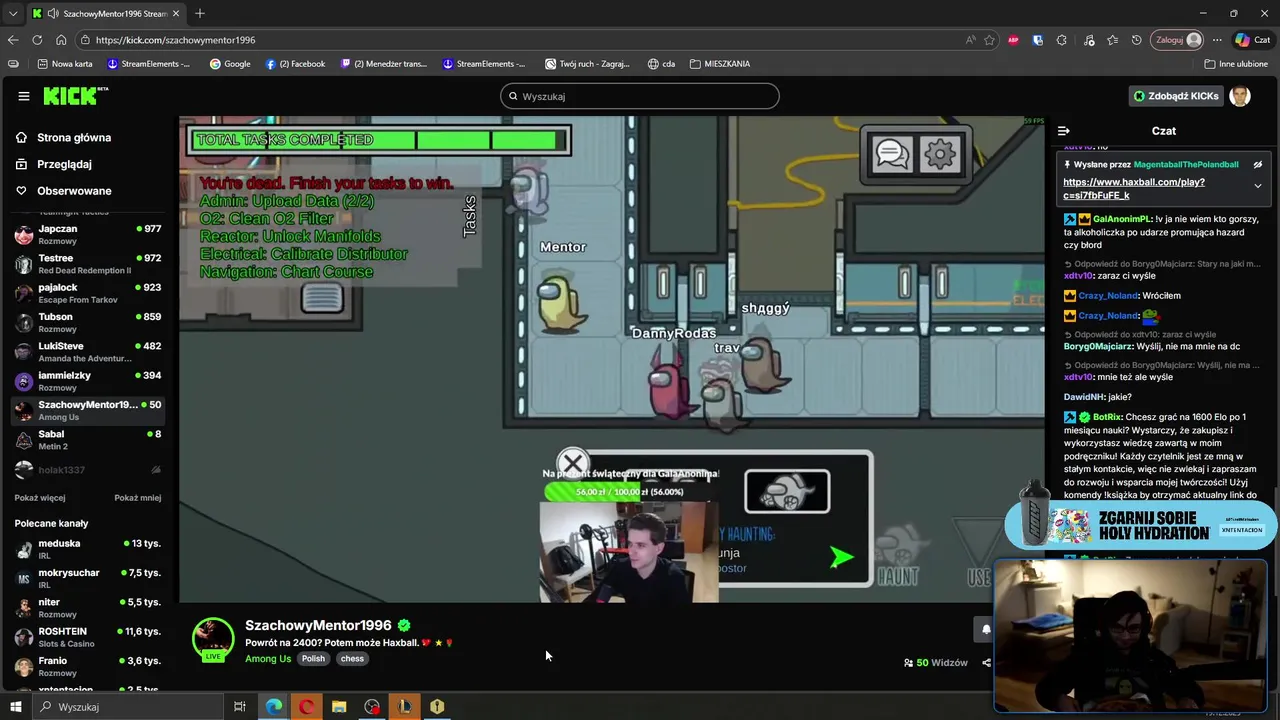Open the browser extensions puzzle icon
1280x720 pixels.
(x=1062, y=40)
